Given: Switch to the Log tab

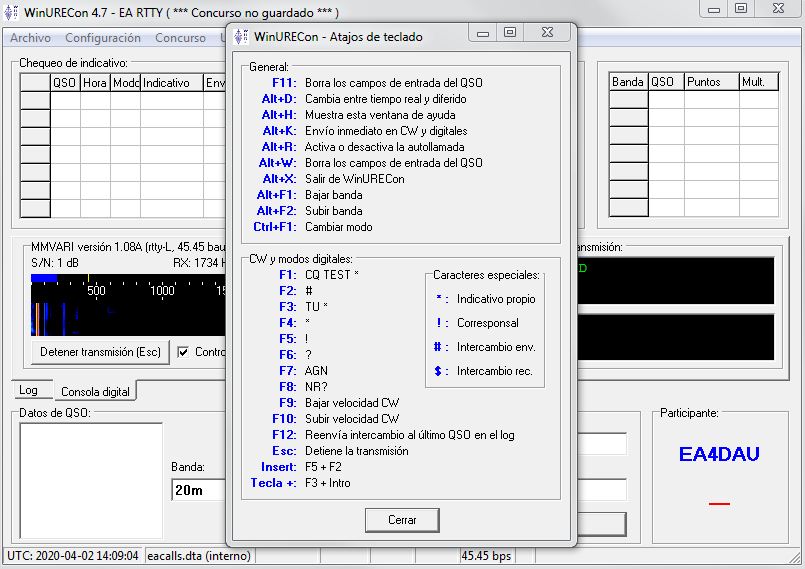Looking at the screenshot, I should [x=28, y=390].
